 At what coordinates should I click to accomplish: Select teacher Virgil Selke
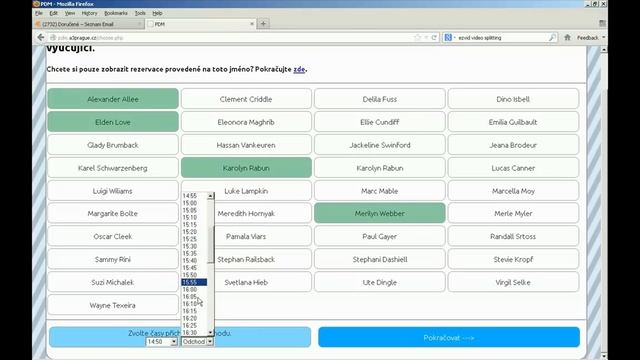513,282
